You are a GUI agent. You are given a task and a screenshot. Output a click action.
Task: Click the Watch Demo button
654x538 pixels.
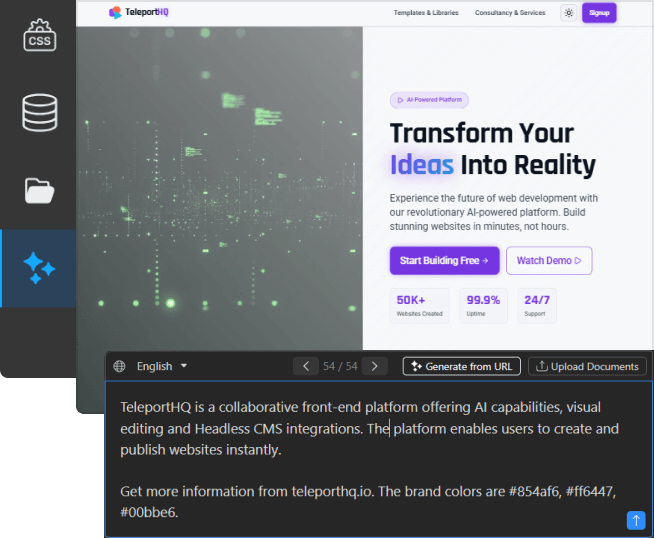(549, 261)
